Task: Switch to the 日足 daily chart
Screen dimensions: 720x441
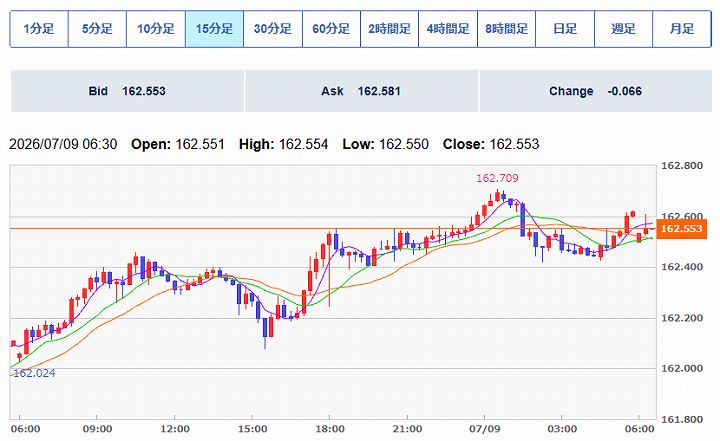Action: 565,29
